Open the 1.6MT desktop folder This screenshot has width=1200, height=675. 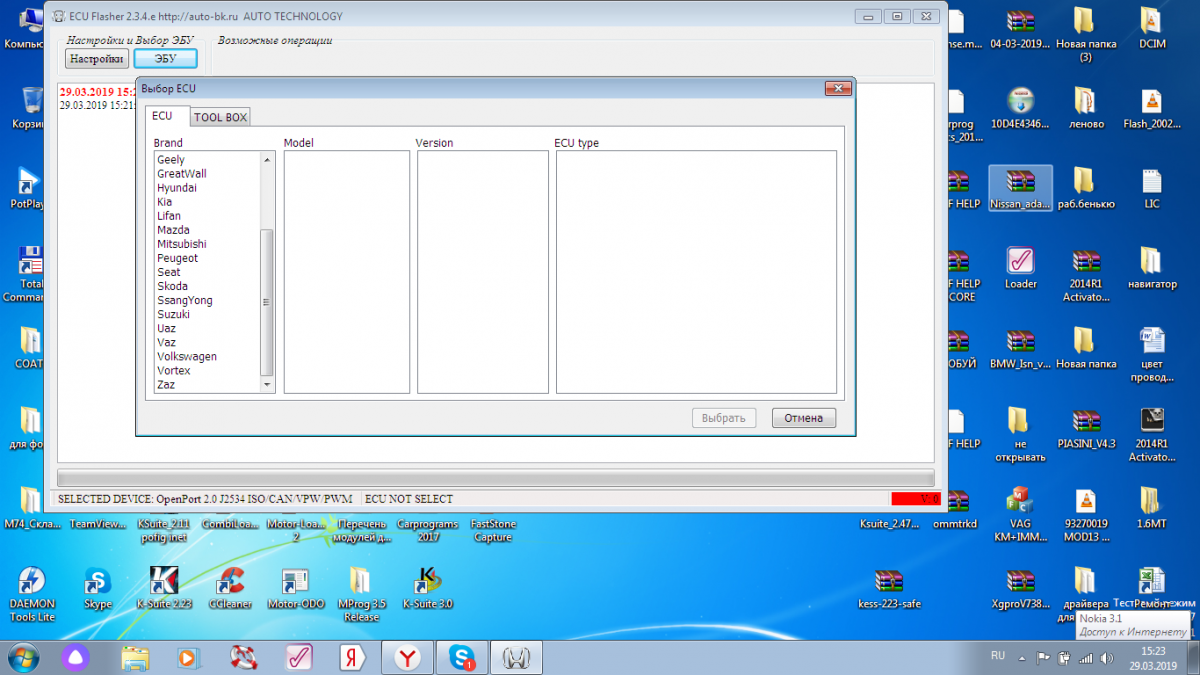(x=1152, y=508)
